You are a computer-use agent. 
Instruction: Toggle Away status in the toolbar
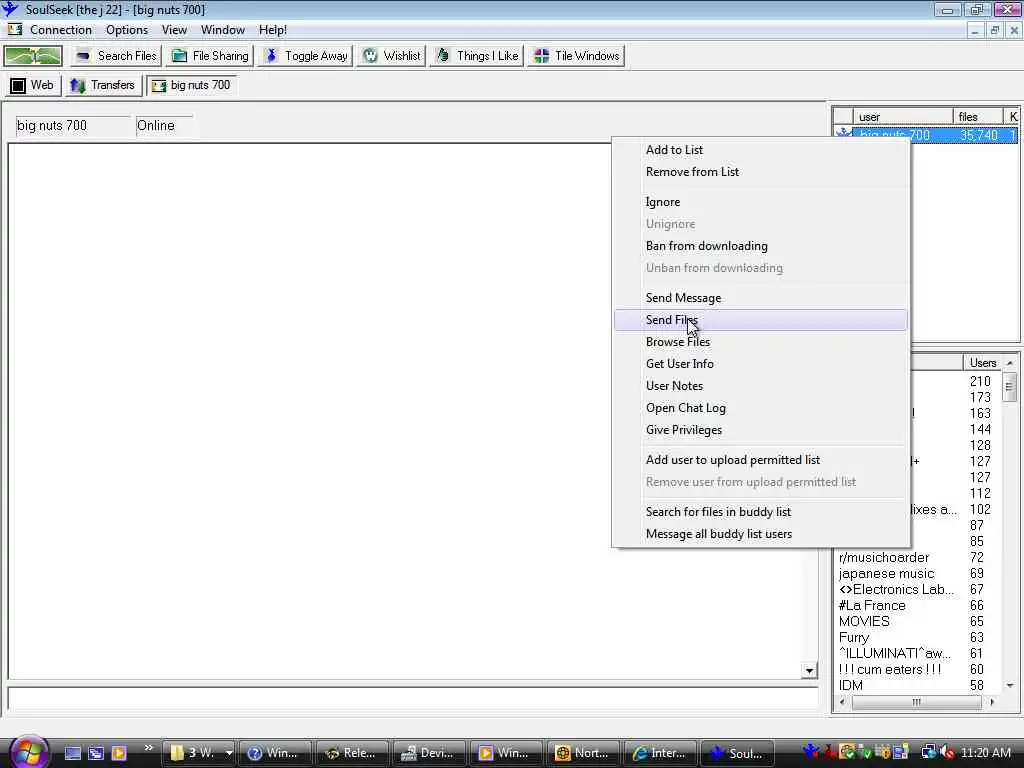(x=306, y=56)
